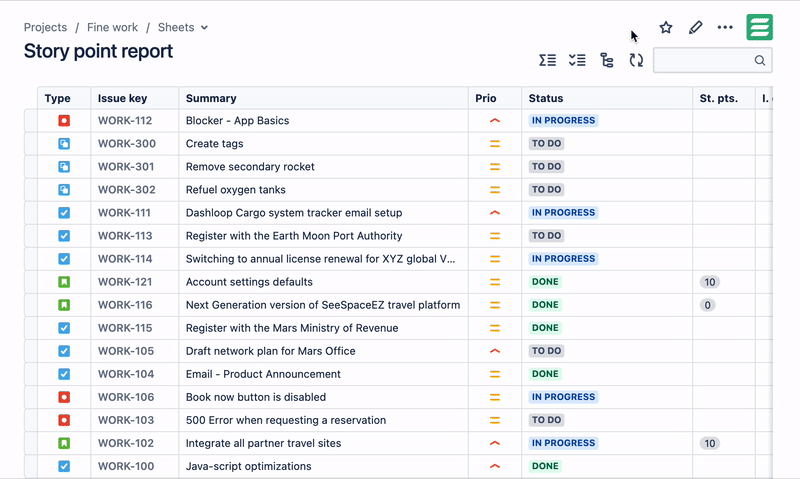Click the checklist toolbar icon
The image size is (800, 479).
[577, 60]
